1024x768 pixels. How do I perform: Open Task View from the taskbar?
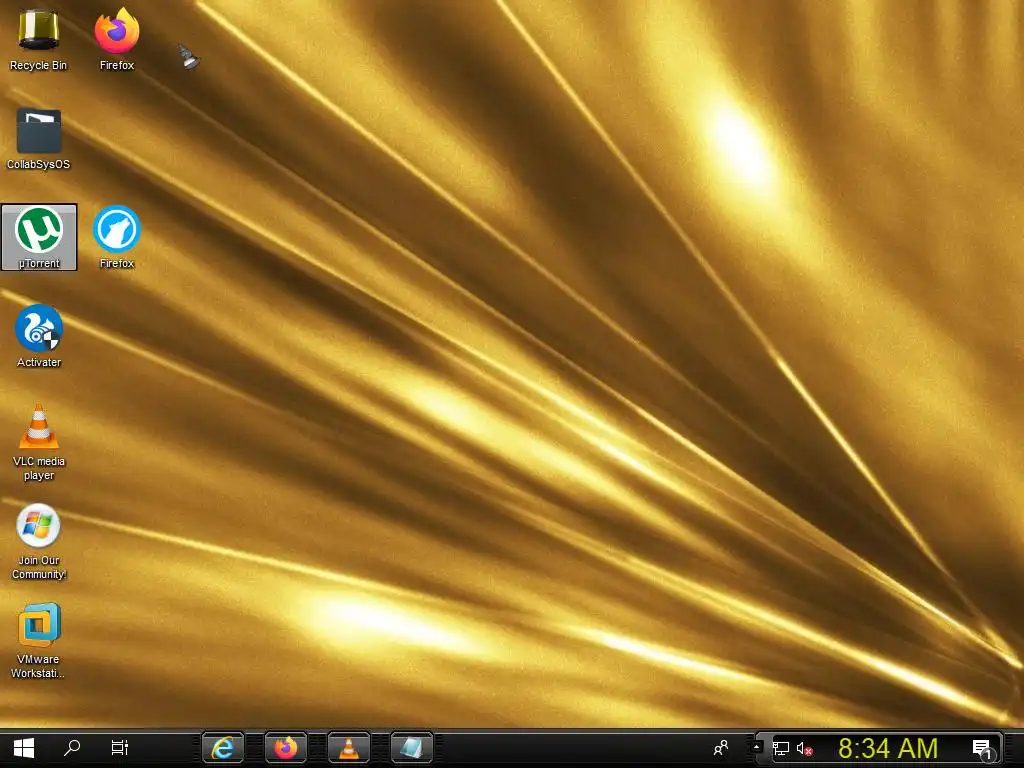(x=120, y=748)
